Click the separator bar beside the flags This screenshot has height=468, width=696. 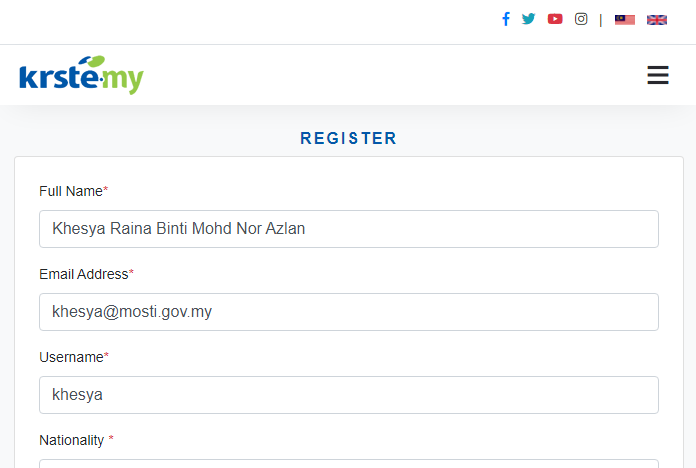click(601, 20)
